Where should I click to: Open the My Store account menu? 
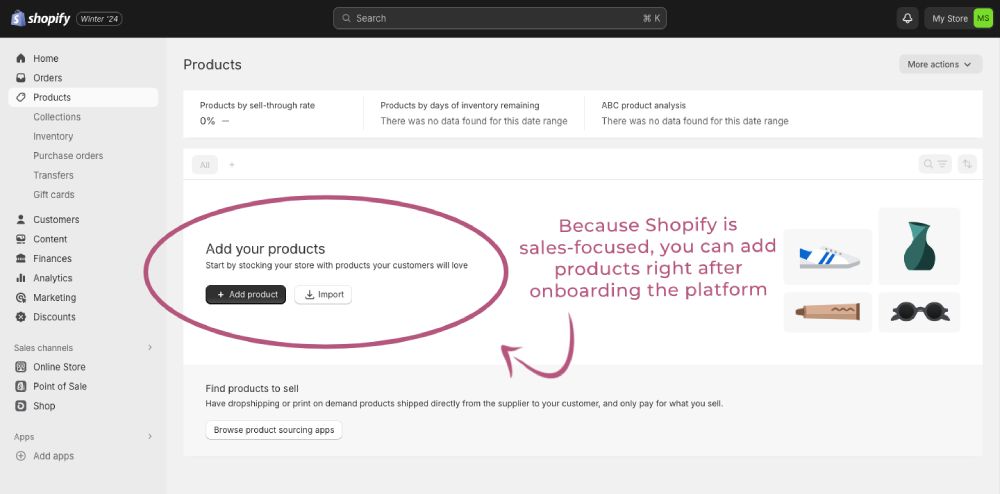click(x=959, y=18)
